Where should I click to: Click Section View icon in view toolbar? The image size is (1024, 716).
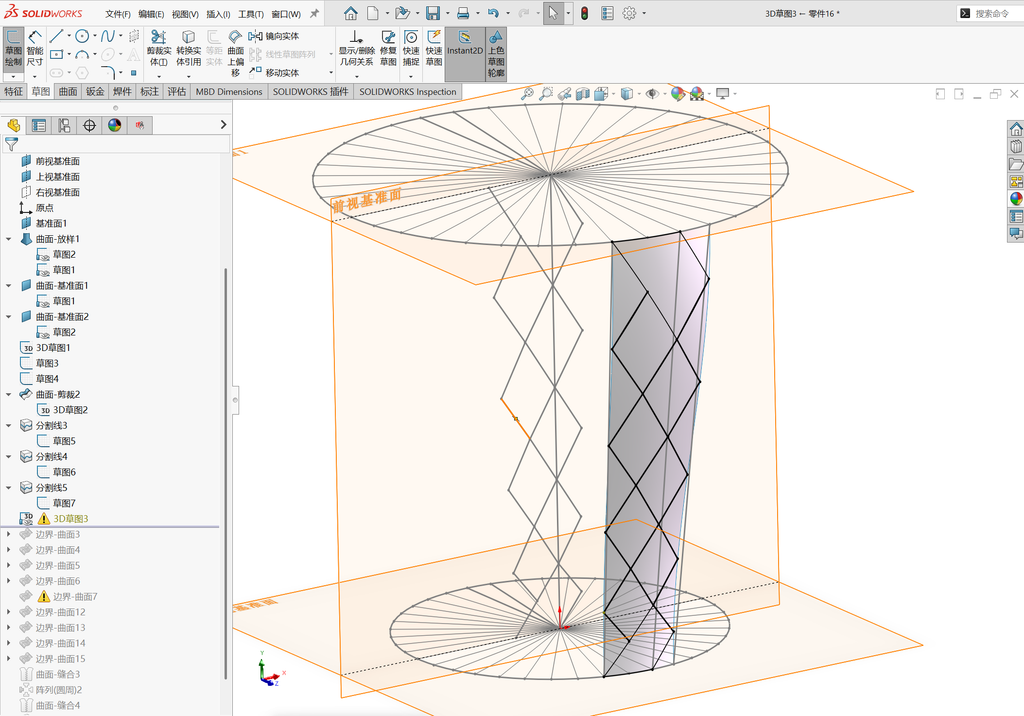(x=583, y=94)
